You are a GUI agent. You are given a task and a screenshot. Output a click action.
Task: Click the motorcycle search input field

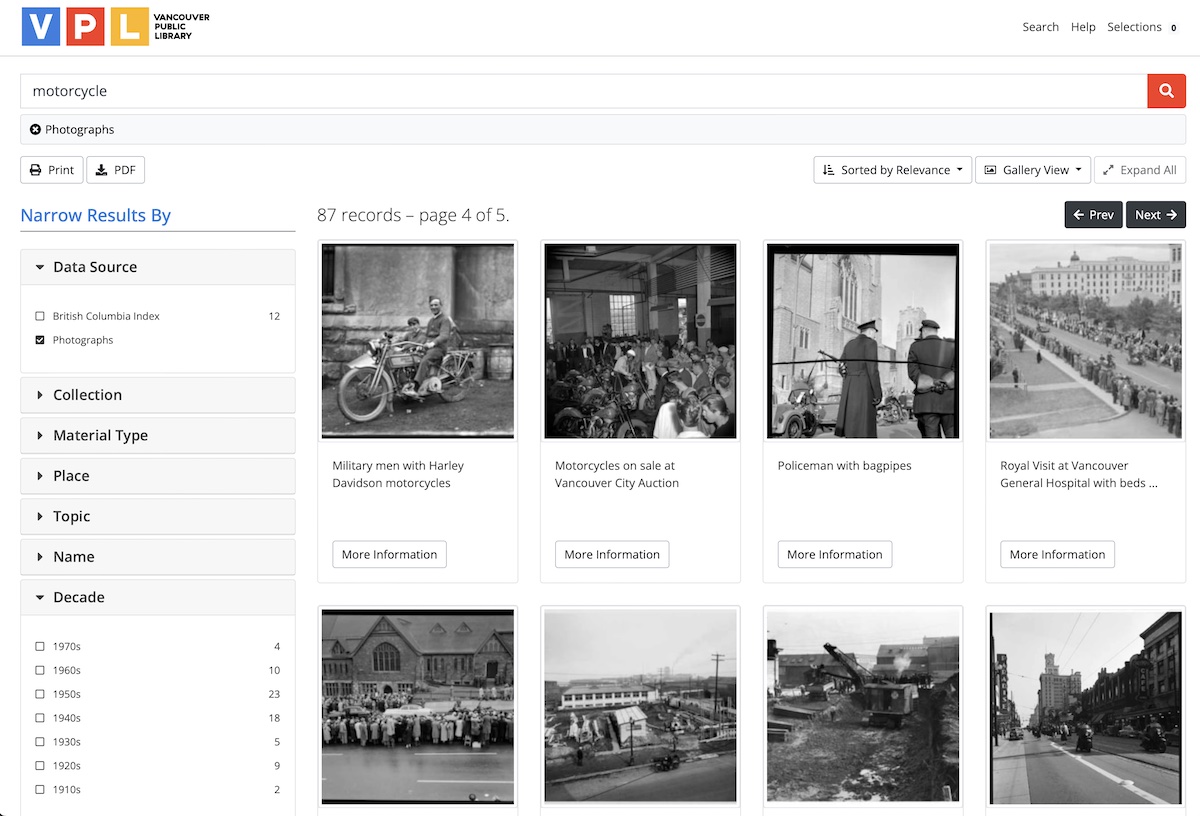click(x=584, y=91)
